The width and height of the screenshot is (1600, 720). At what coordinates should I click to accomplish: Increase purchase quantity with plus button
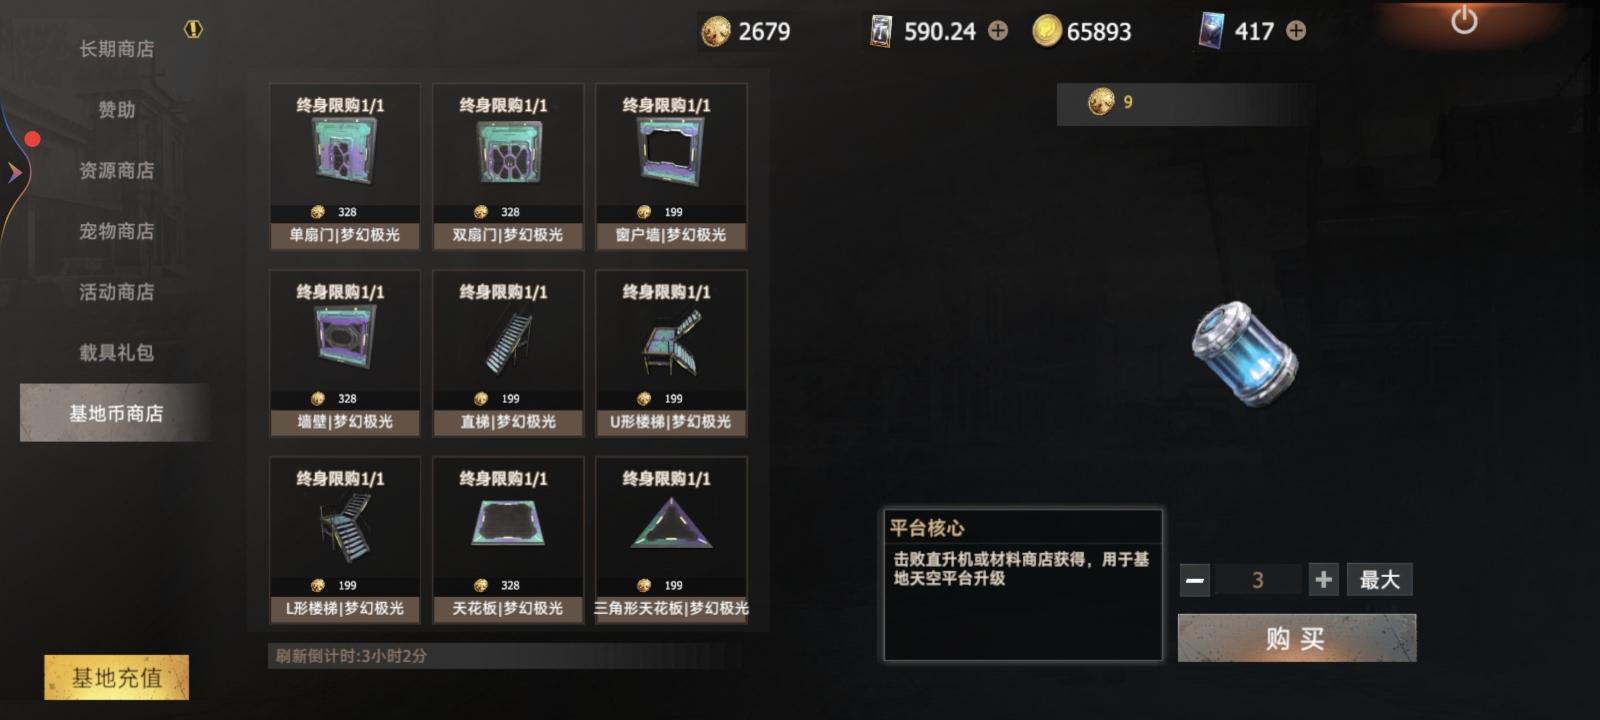[x=1323, y=580]
